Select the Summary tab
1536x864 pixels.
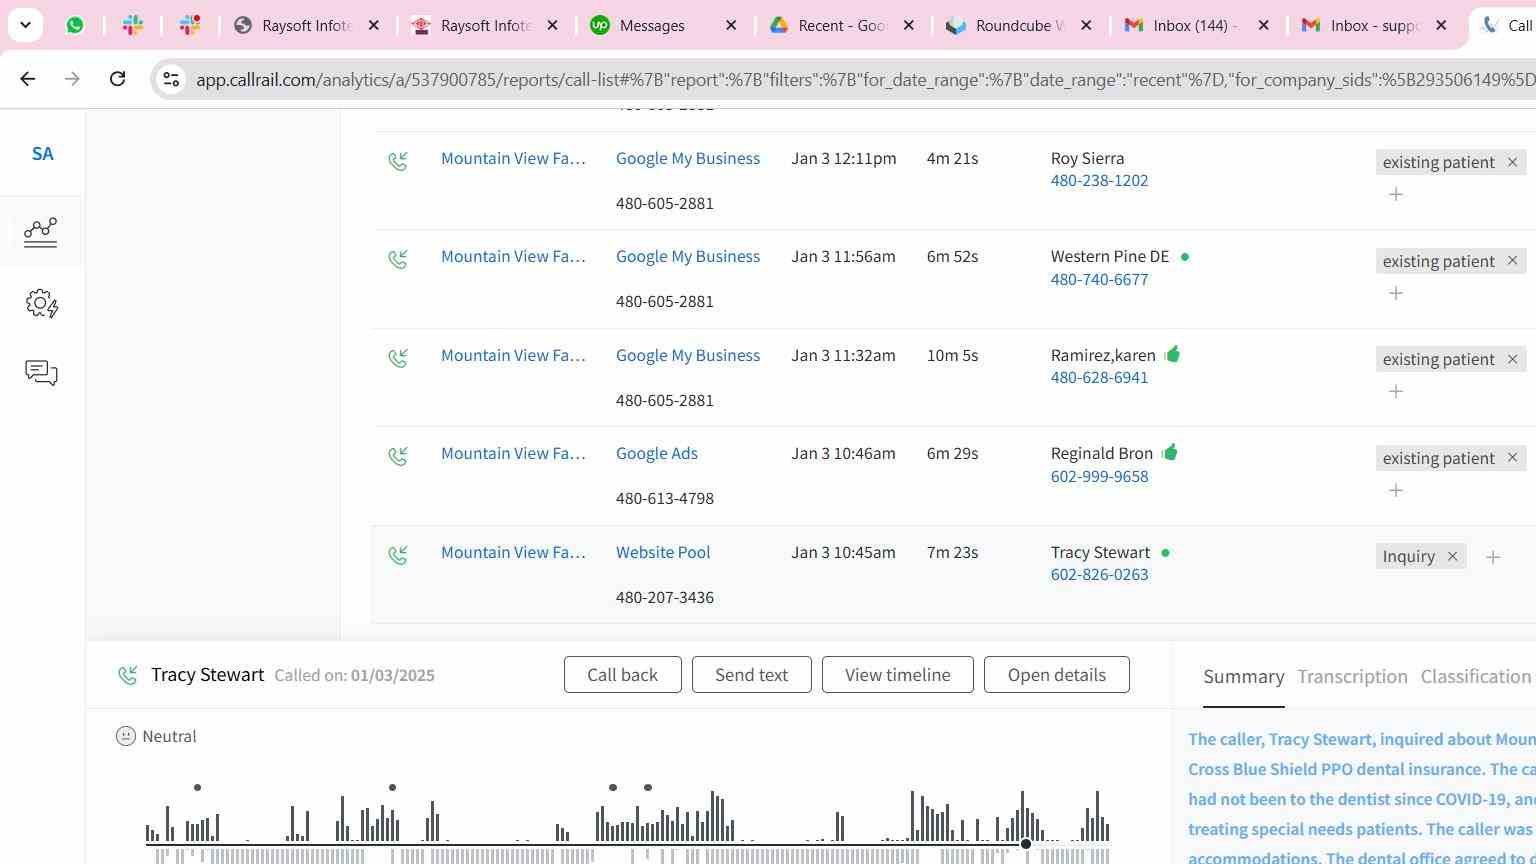coord(1243,677)
